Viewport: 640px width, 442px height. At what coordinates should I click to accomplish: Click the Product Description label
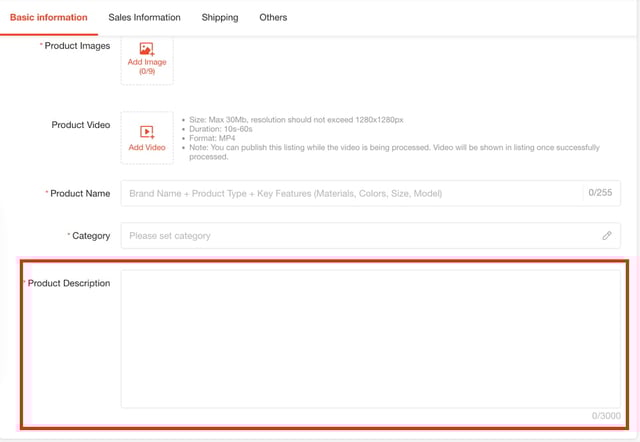69,283
